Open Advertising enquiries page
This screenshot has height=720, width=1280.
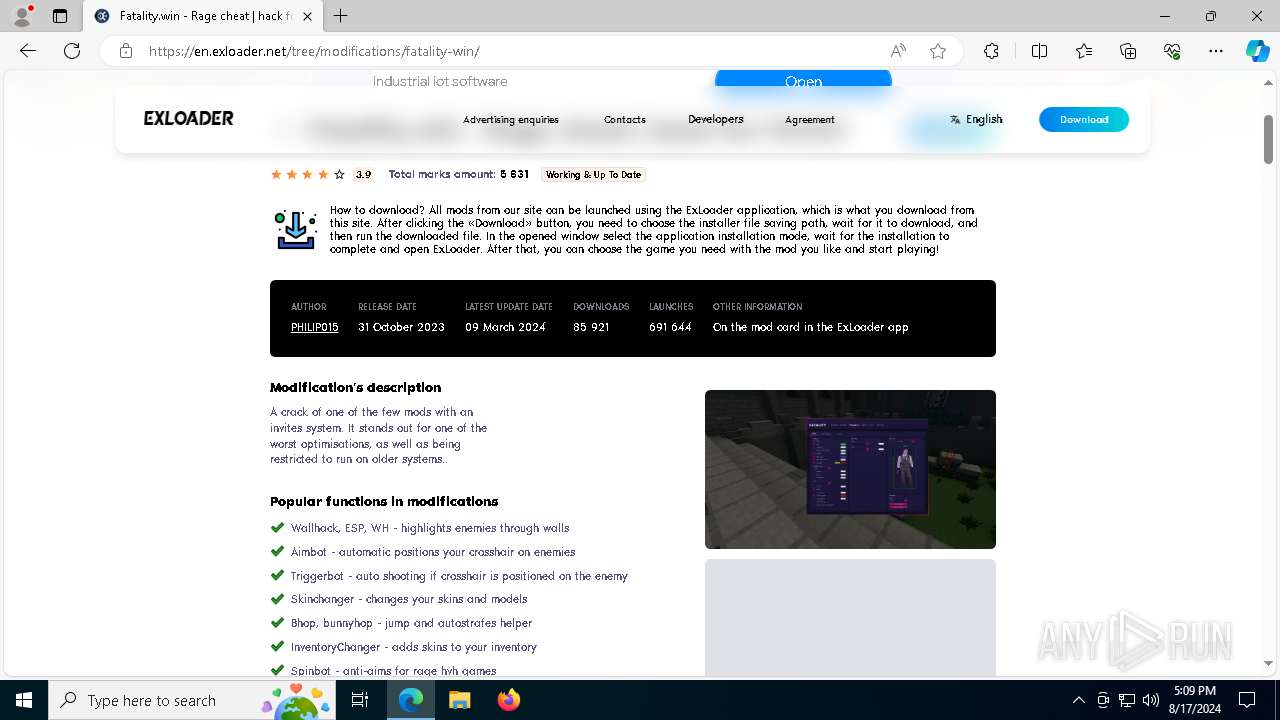(511, 119)
